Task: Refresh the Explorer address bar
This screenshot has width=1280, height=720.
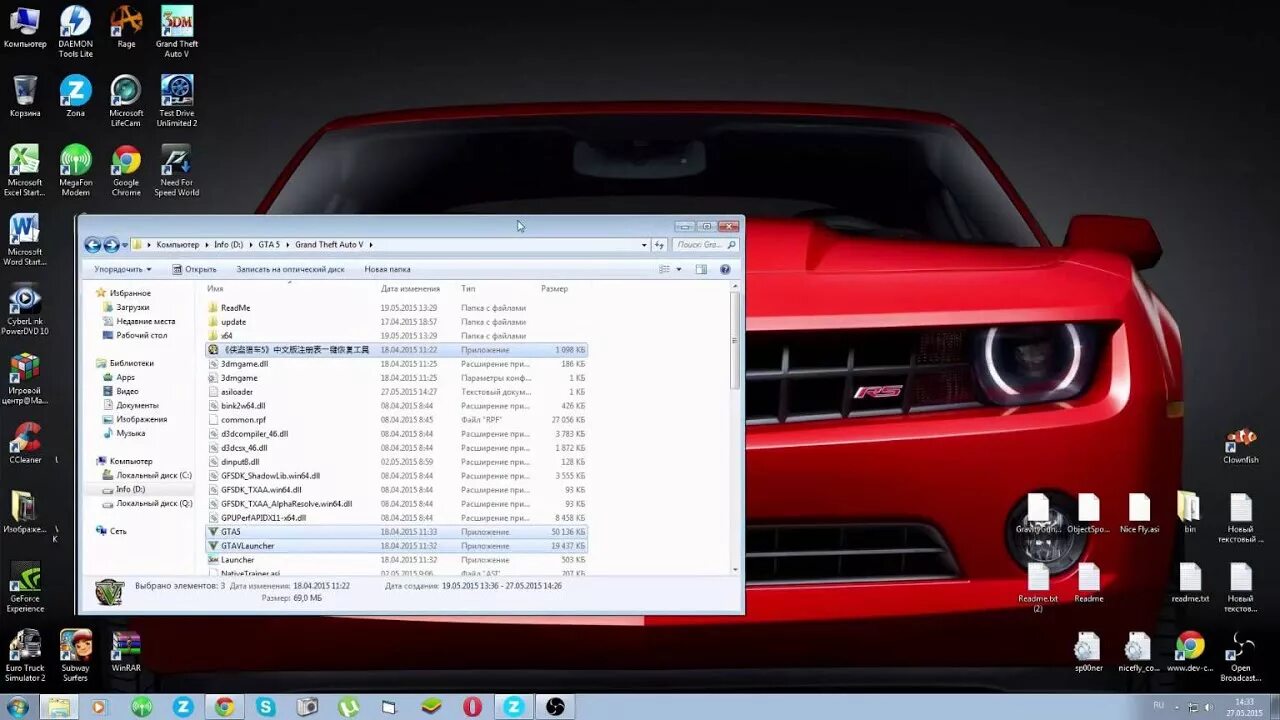Action: [659, 245]
